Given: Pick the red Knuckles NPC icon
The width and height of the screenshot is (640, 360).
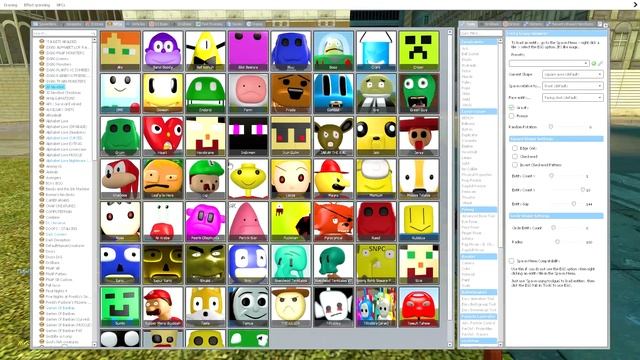Looking at the screenshot, I should 120,179.
